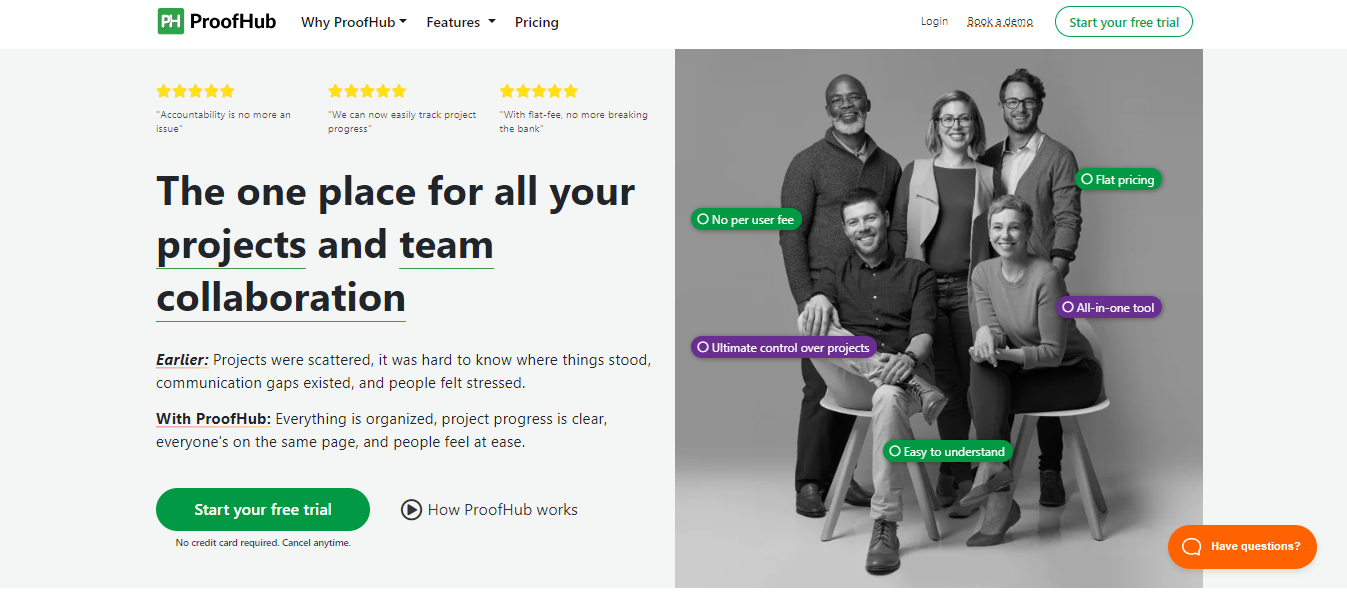Click star rating above flat-fee review
This screenshot has width=1347, height=595.
[x=539, y=91]
